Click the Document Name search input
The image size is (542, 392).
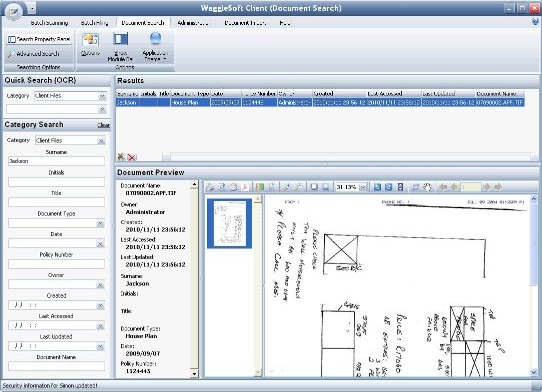[x=56, y=366]
